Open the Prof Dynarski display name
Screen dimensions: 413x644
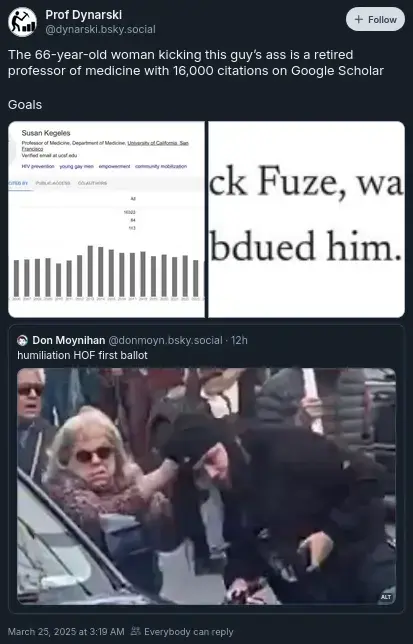(83, 15)
